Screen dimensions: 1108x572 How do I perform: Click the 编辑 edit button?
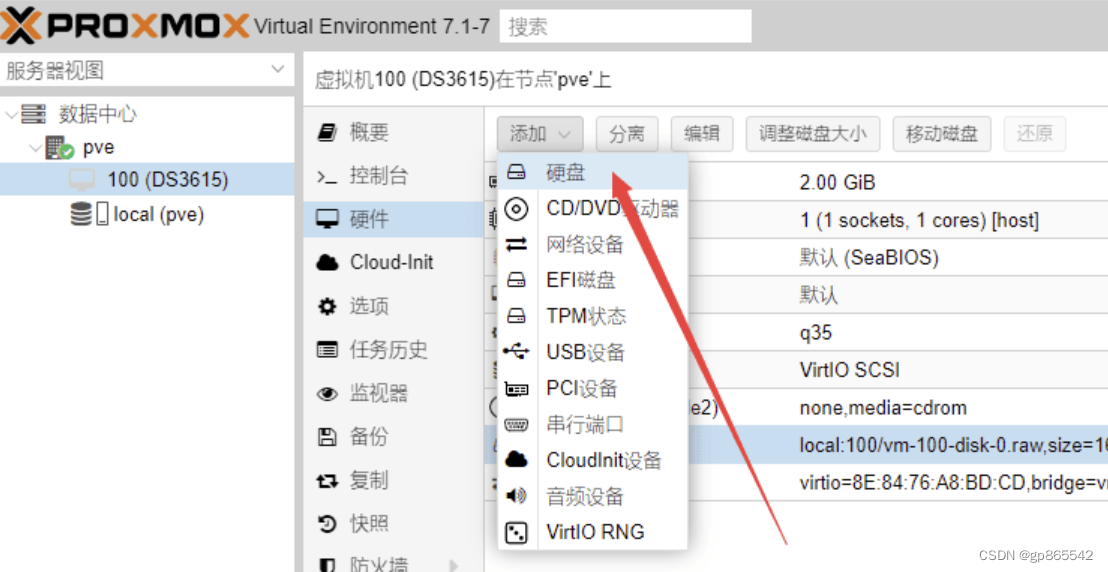pos(702,134)
